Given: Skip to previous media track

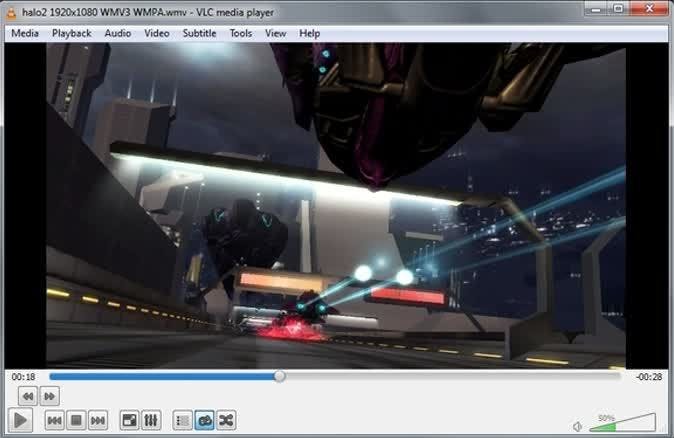Looking at the screenshot, I should [55, 421].
